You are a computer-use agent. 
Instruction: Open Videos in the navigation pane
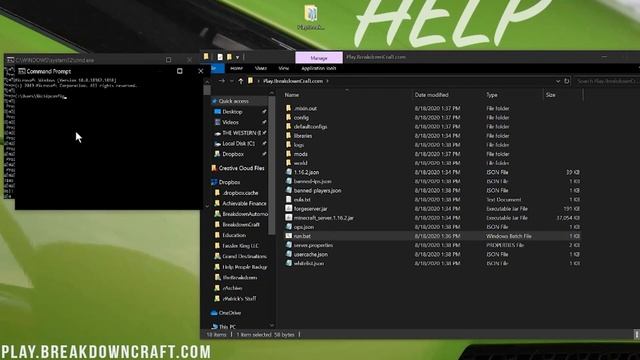230,122
